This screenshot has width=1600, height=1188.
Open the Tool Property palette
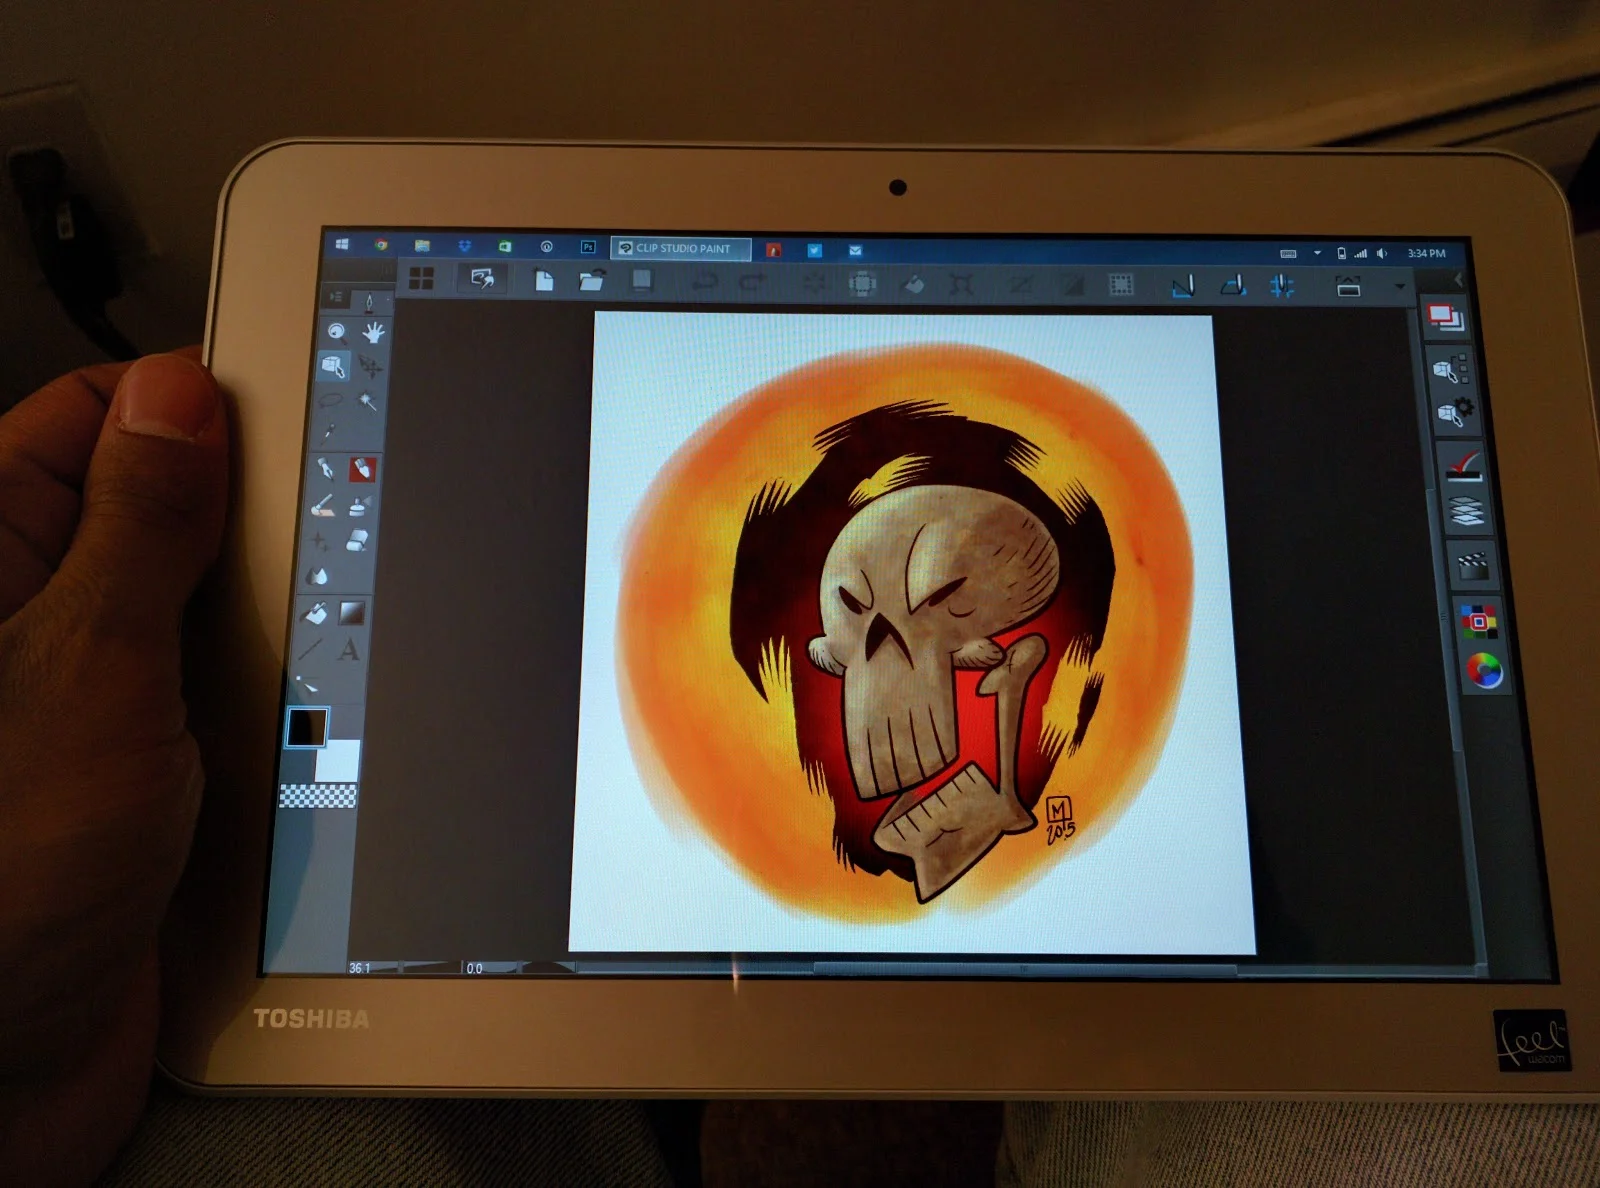click(1454, 411)
